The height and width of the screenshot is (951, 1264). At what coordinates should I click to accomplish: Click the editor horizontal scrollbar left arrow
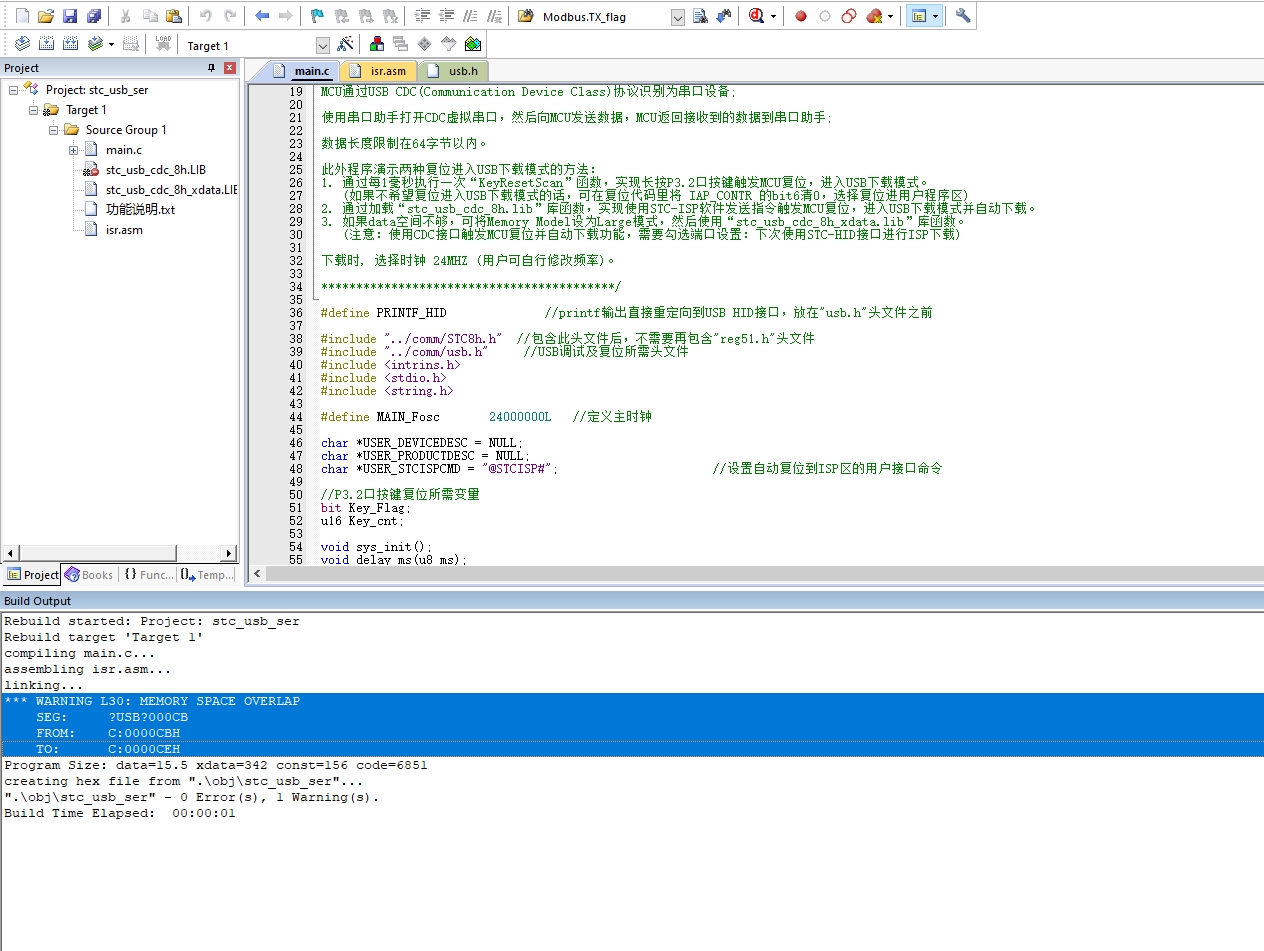pyautogui.click(x=257, y=574)
